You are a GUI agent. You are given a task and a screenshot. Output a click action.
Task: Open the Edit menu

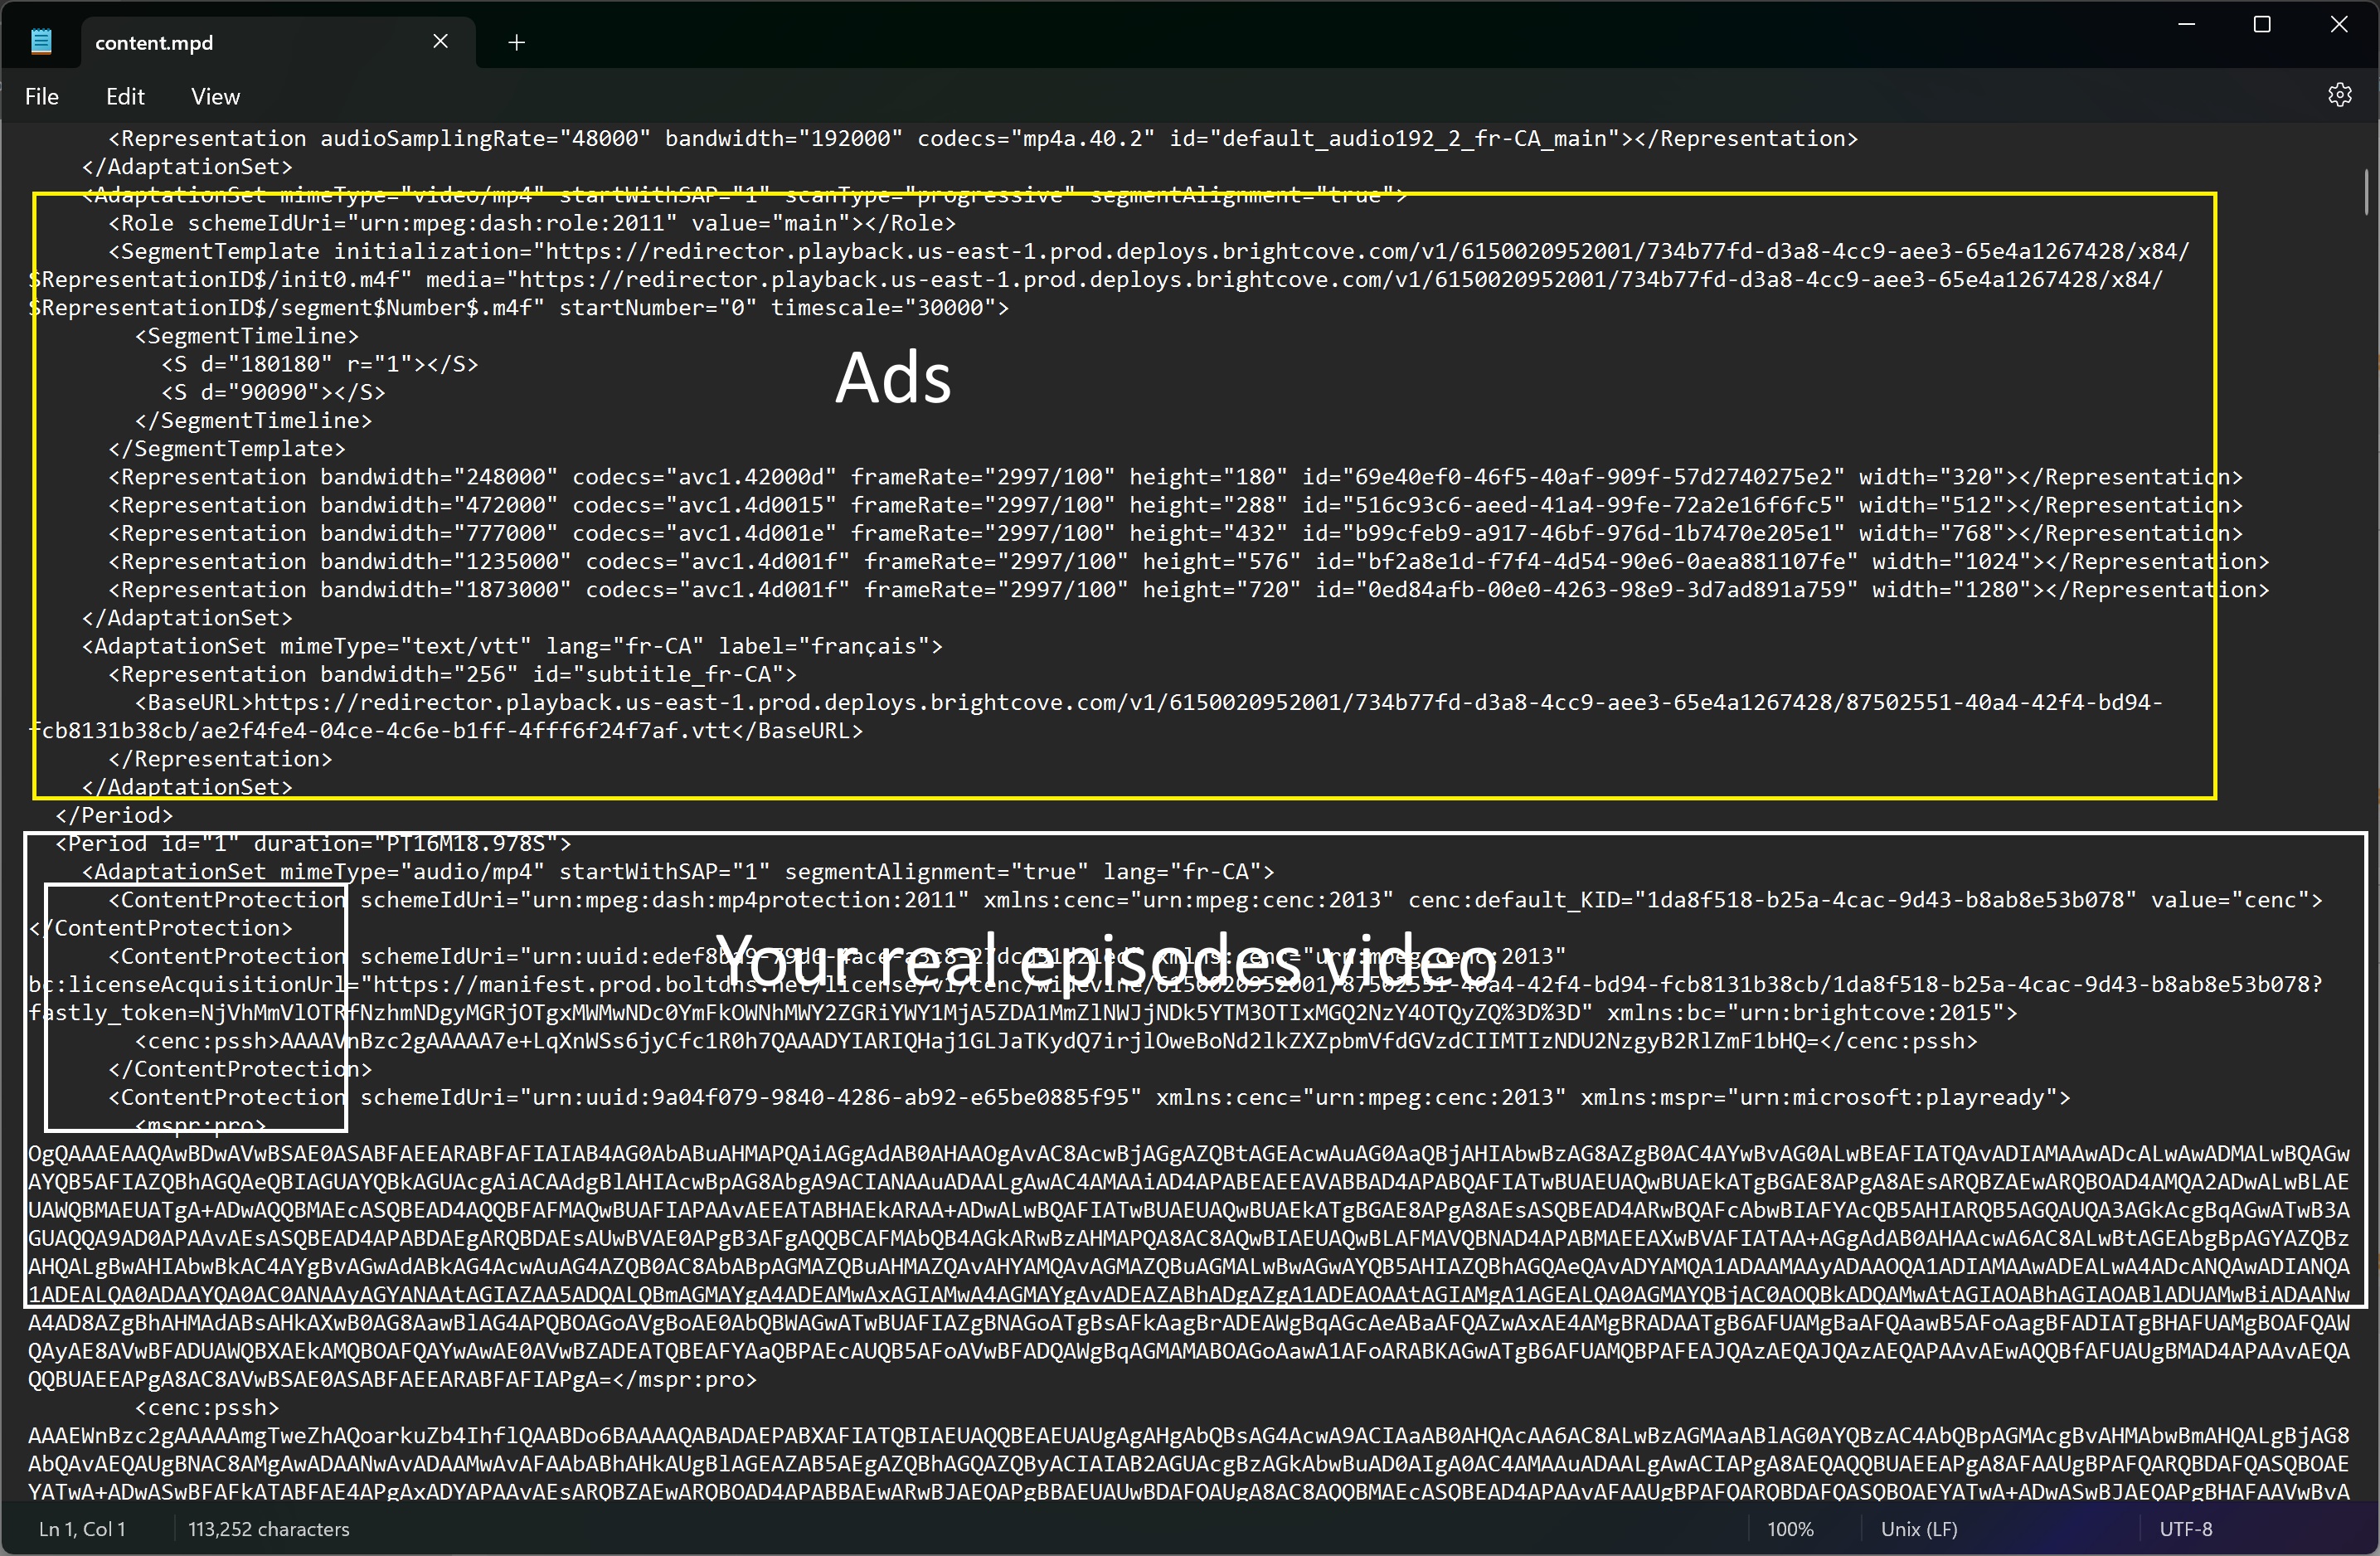125,97
